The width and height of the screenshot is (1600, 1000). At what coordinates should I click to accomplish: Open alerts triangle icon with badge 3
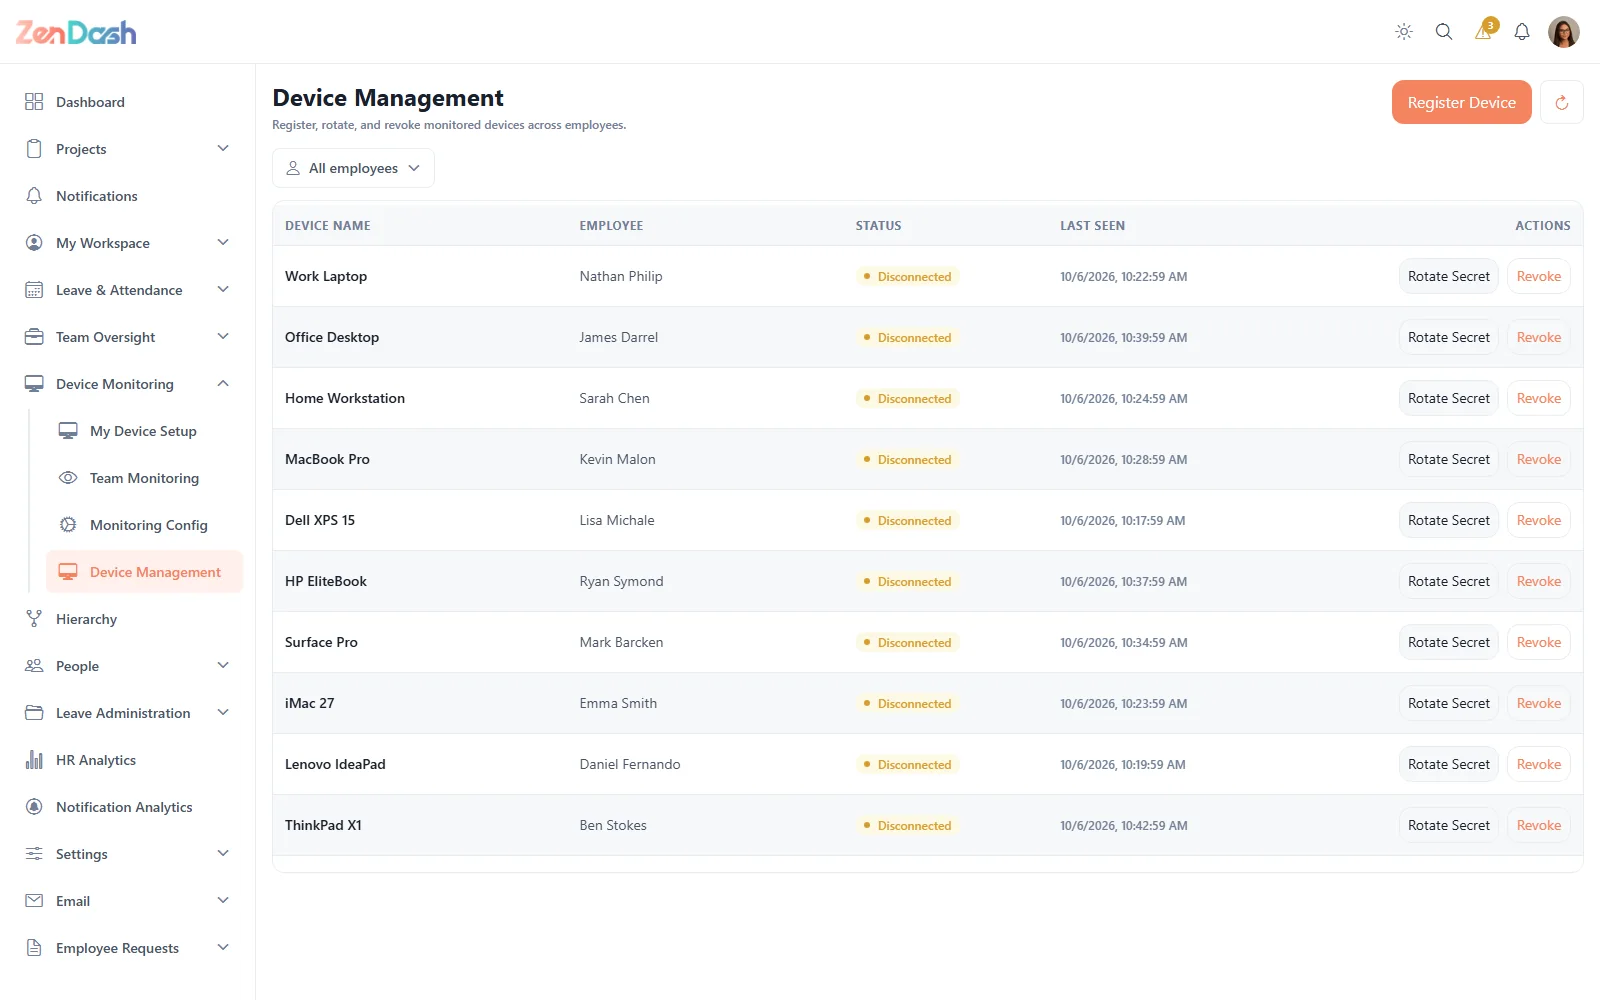pos(1484,31)
